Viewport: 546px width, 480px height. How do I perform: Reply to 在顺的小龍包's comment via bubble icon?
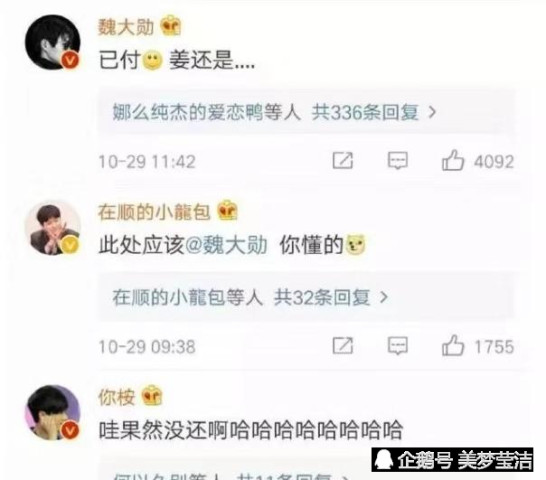point(398,346)
